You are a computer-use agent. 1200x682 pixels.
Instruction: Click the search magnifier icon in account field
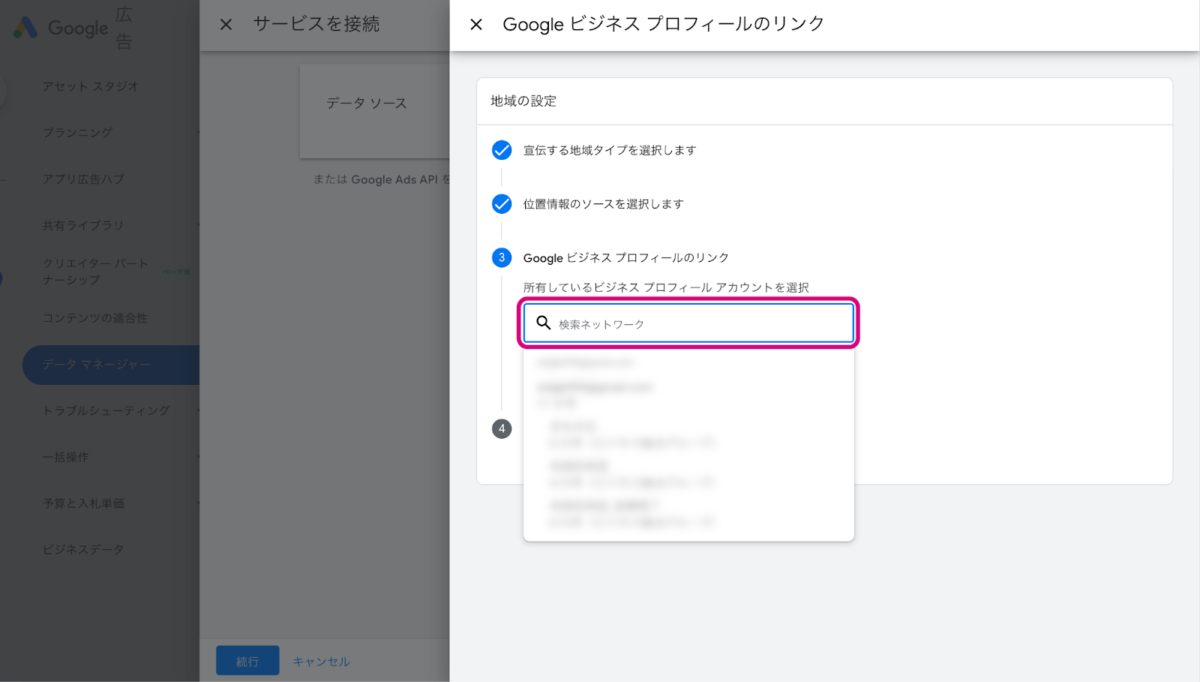[544, 323]
